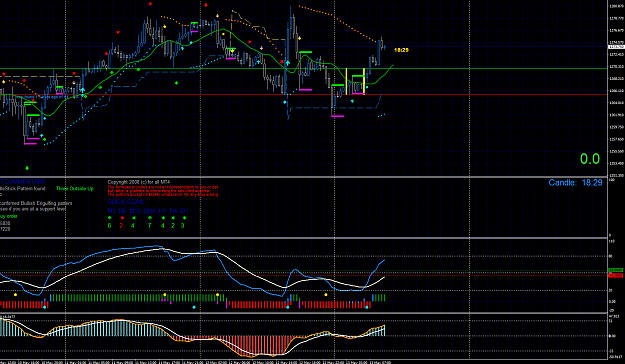Select the H1 timeframe label in Quick Scan
The height and width of the screenshot is (364, 625).
point(162,211)
